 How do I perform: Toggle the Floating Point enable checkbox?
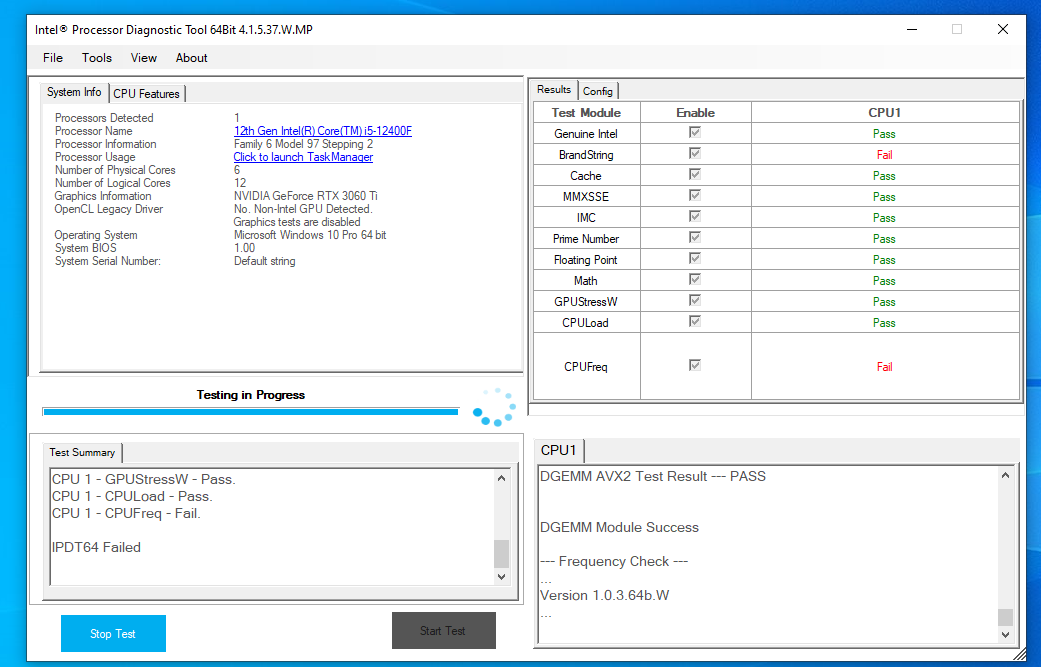click(x=695, y=258)
